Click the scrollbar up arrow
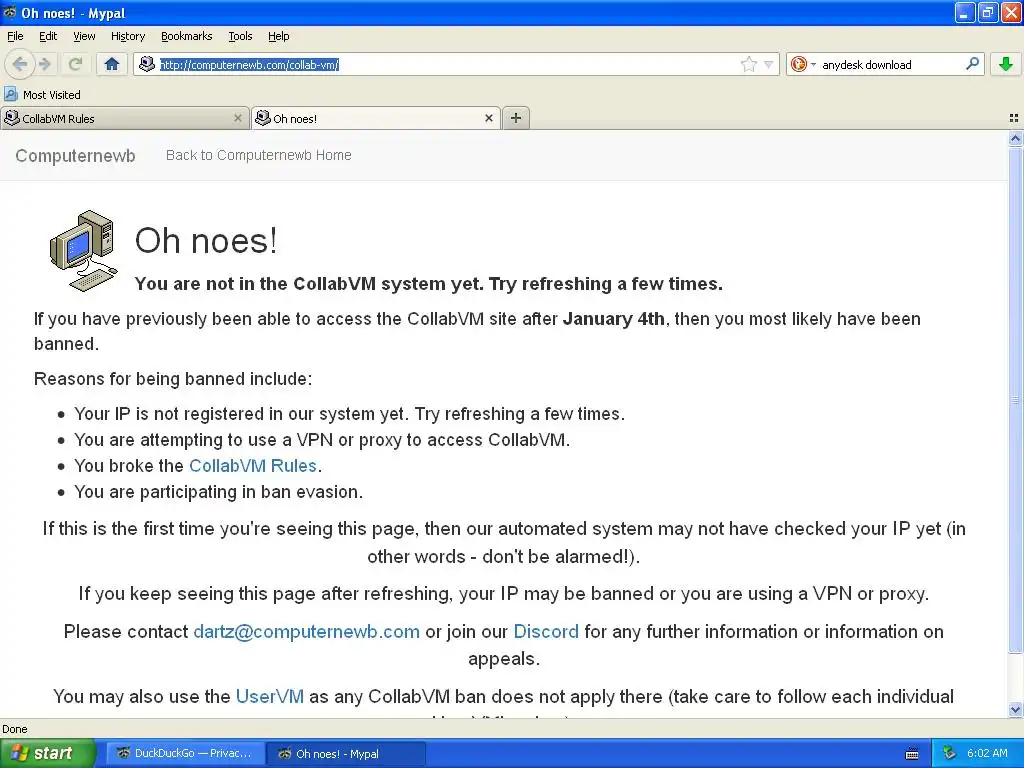 click(1015, 138)
